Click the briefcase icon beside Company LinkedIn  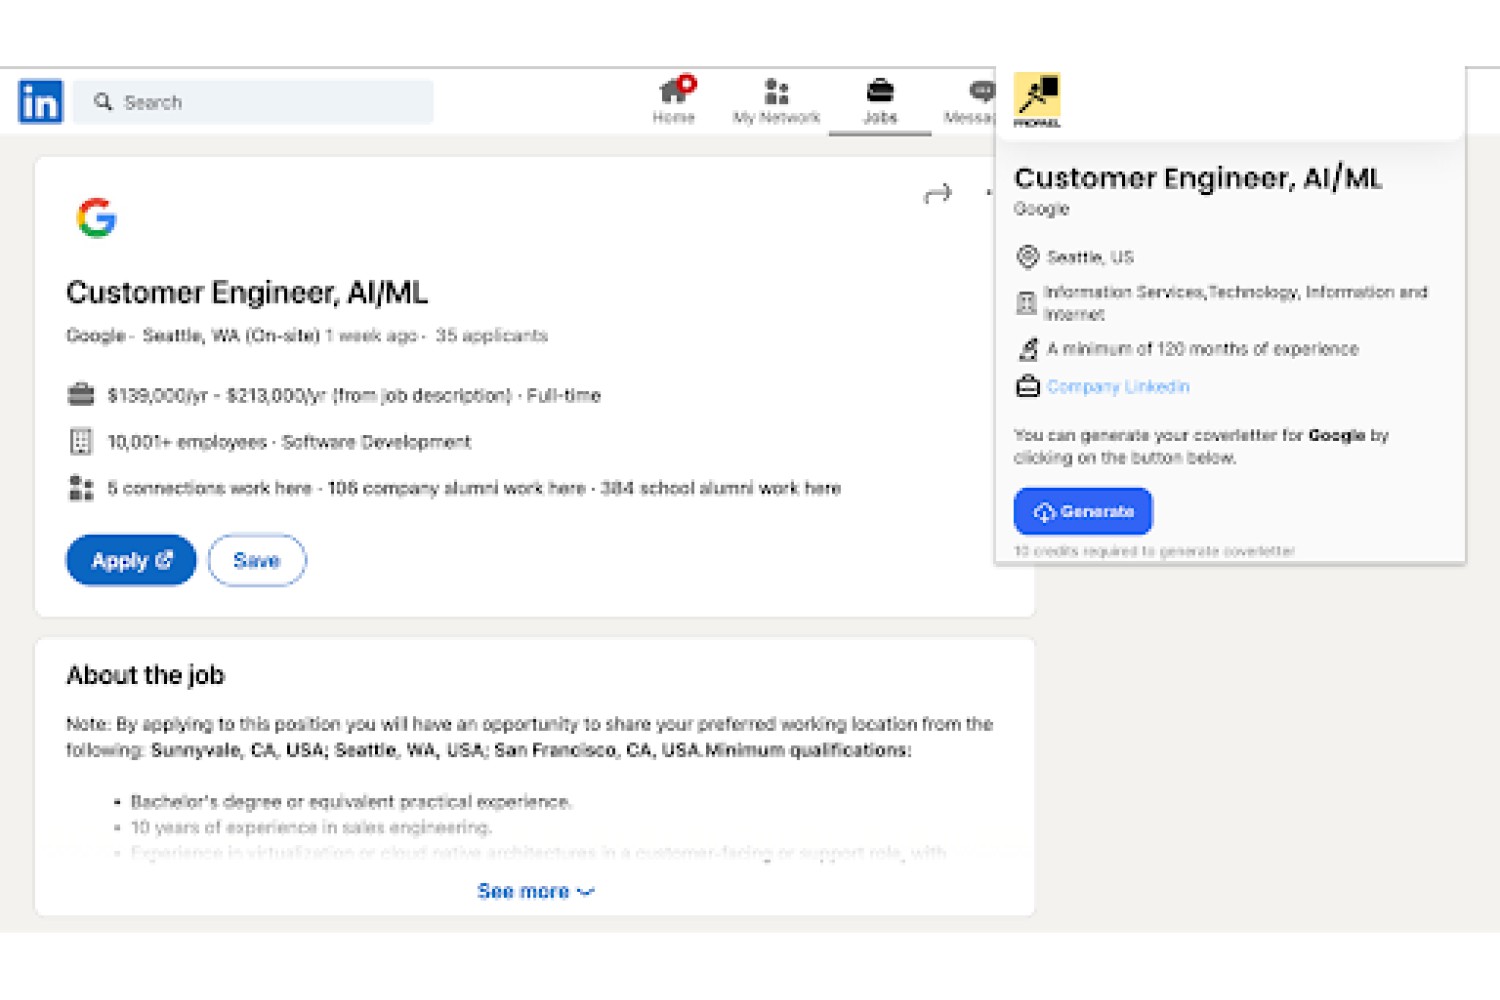click(1028, 386)
